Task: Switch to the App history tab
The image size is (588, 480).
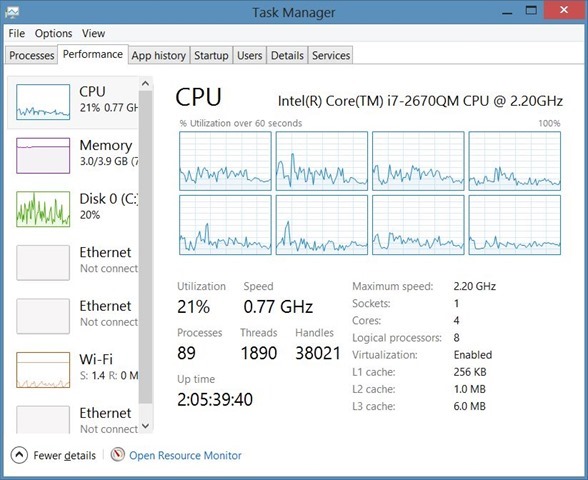Action: click(159, 56)
